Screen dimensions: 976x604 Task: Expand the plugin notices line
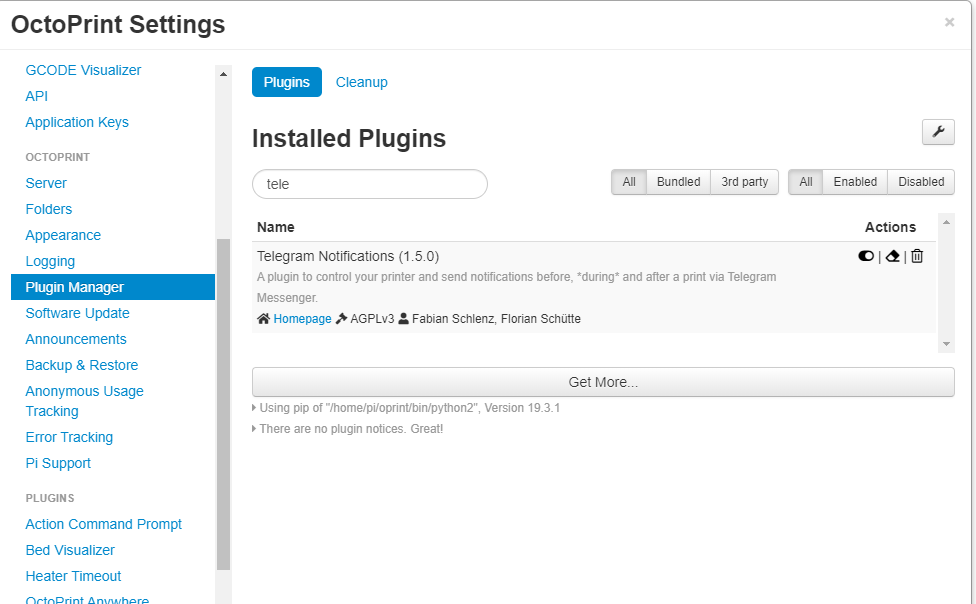[348, 429]
